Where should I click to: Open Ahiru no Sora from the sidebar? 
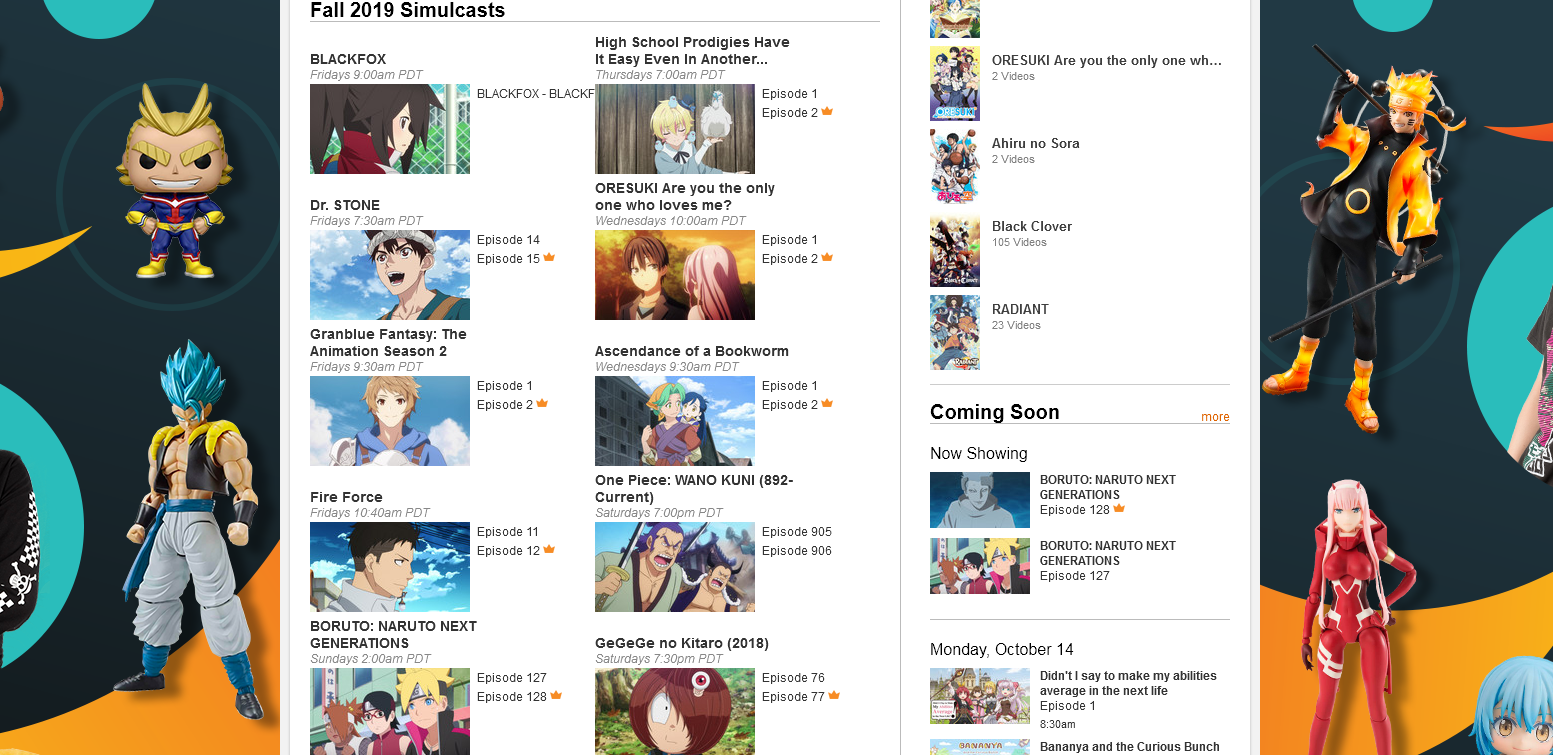click(1035, 143)
